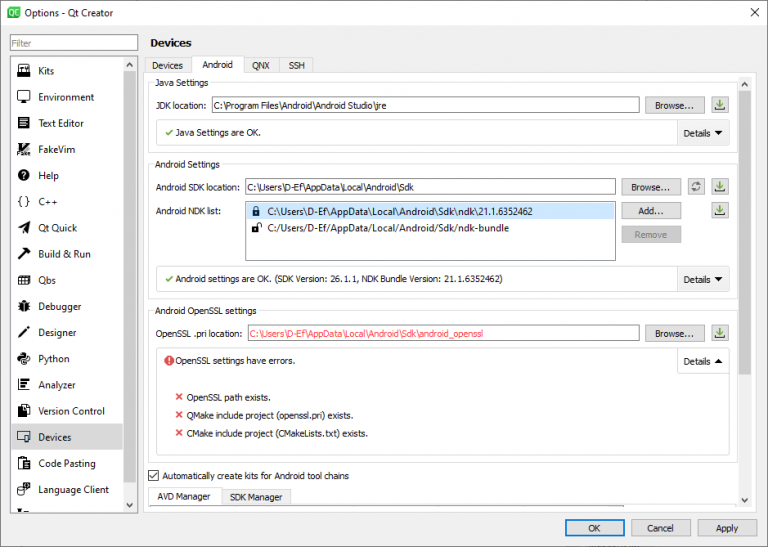Close the Options window

click(755, 12)
